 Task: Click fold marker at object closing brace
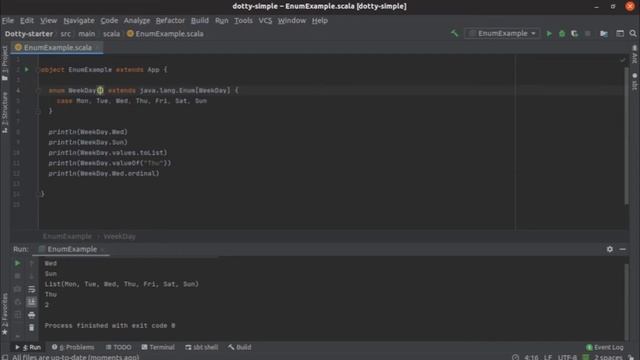[x=38, y=194]
